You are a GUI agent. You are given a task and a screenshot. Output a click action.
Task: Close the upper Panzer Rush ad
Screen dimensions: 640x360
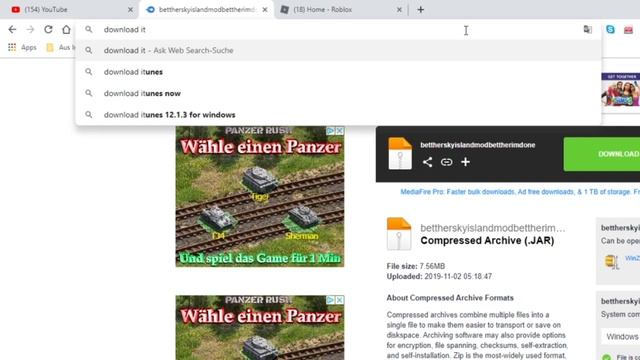coord(339,131)
